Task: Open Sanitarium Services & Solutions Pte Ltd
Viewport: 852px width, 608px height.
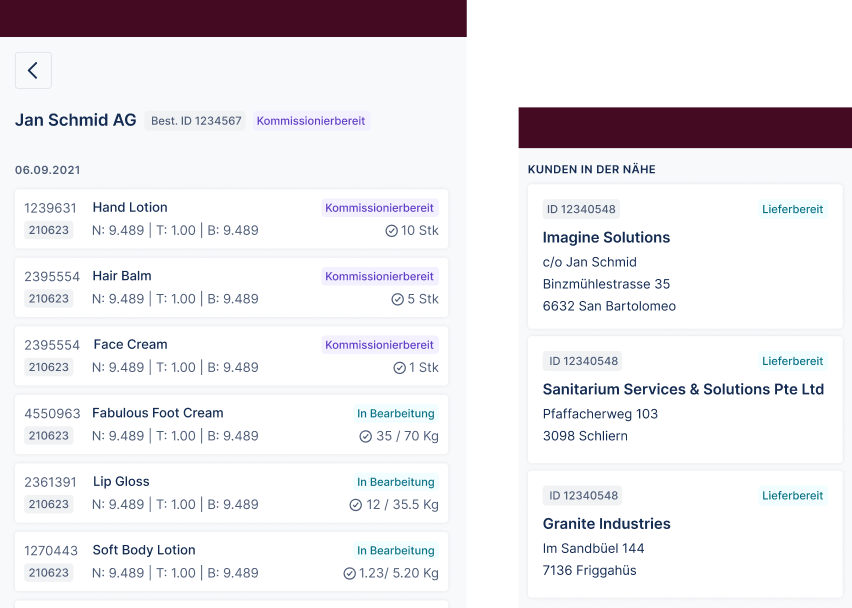Action: 685,399
